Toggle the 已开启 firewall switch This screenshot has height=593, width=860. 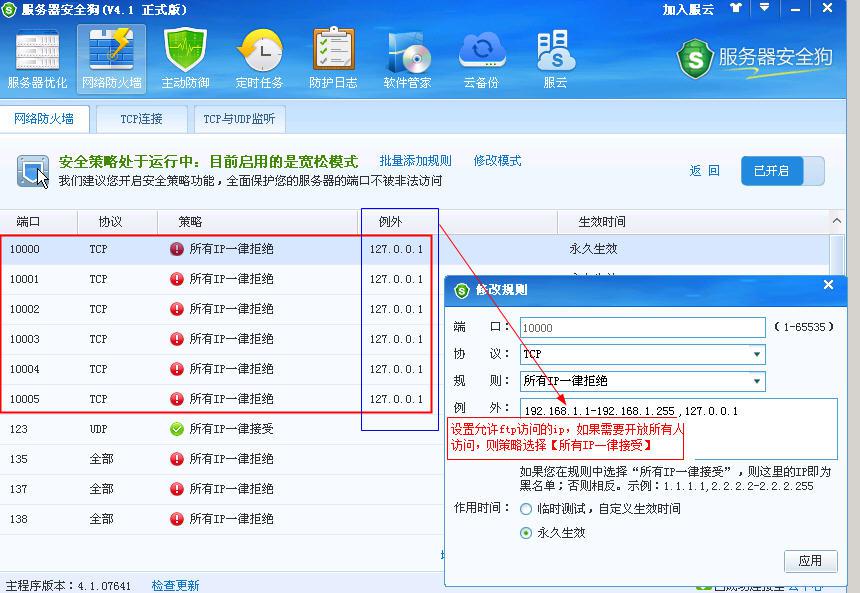click(x=783, y=171)
